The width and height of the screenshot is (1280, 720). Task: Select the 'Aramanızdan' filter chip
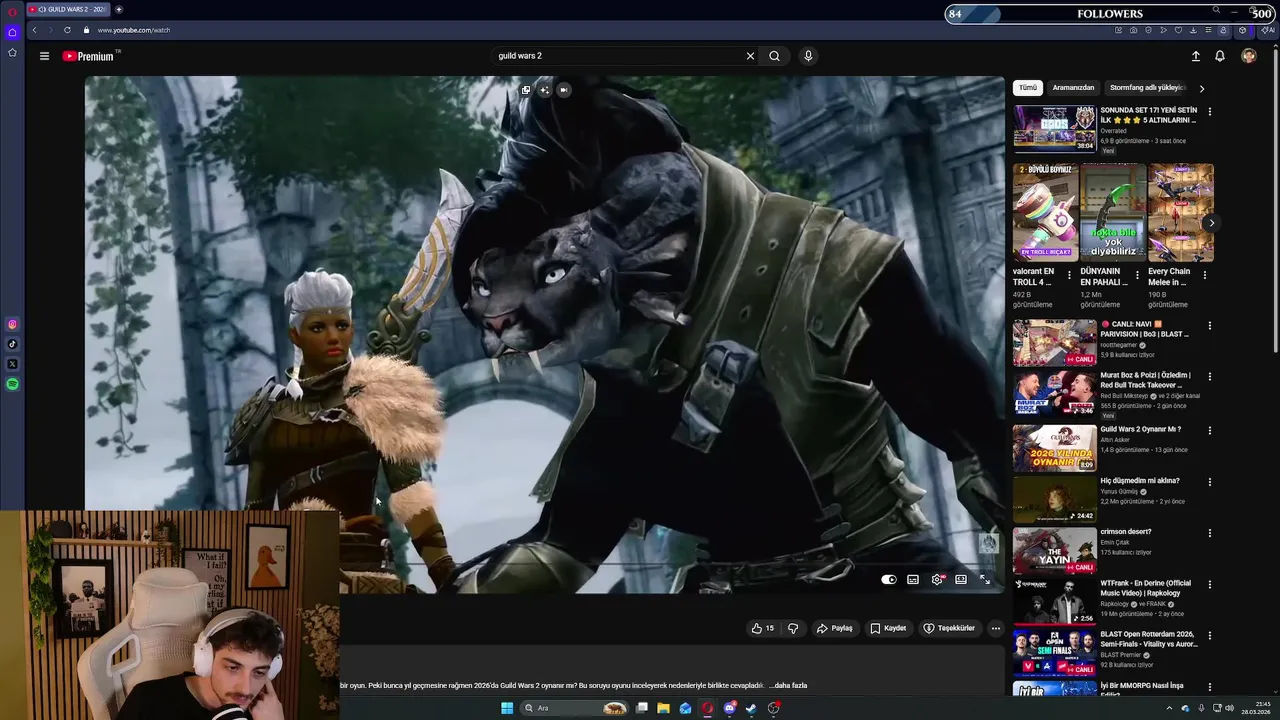1073,88
